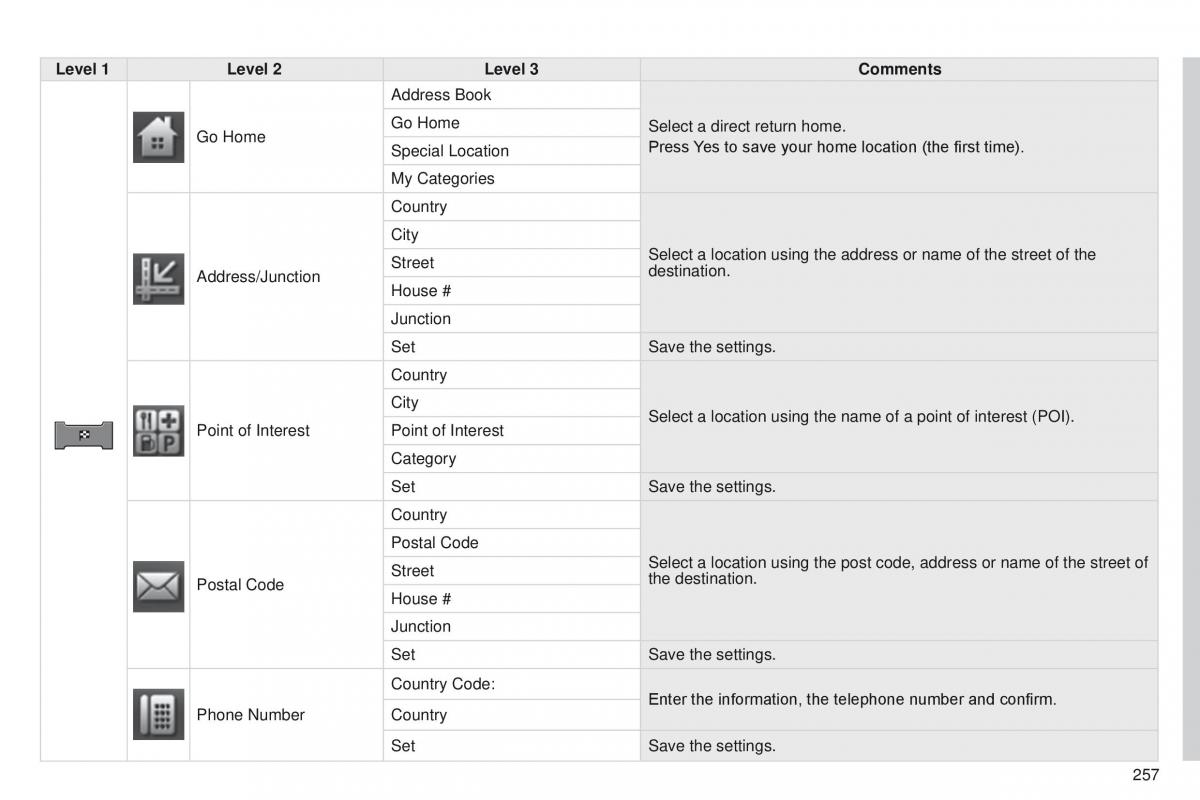This screenshot has height=800, width=1200.
Task: Select the Address/Junction map icon
Action: pos(159,278)
